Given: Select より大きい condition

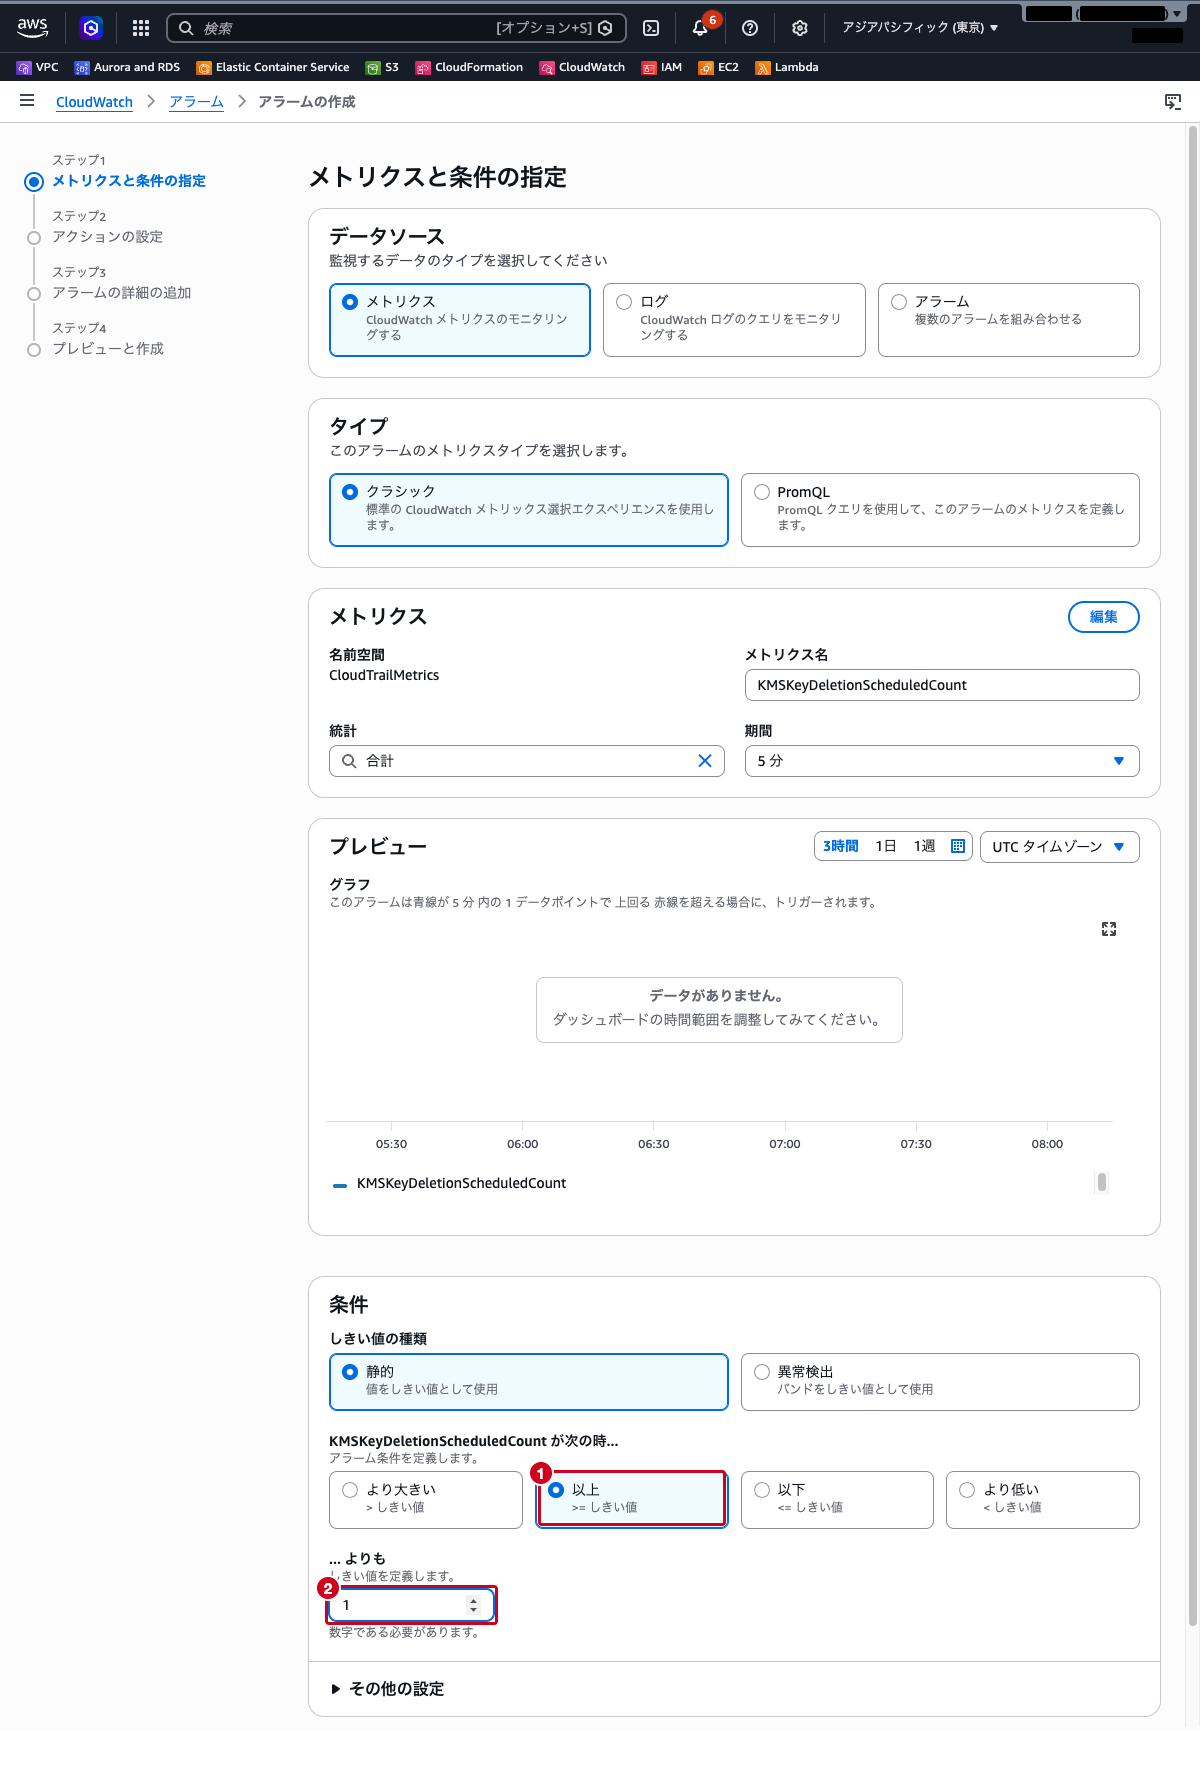Looking at the screenshot, I should tap(426, 1499).
